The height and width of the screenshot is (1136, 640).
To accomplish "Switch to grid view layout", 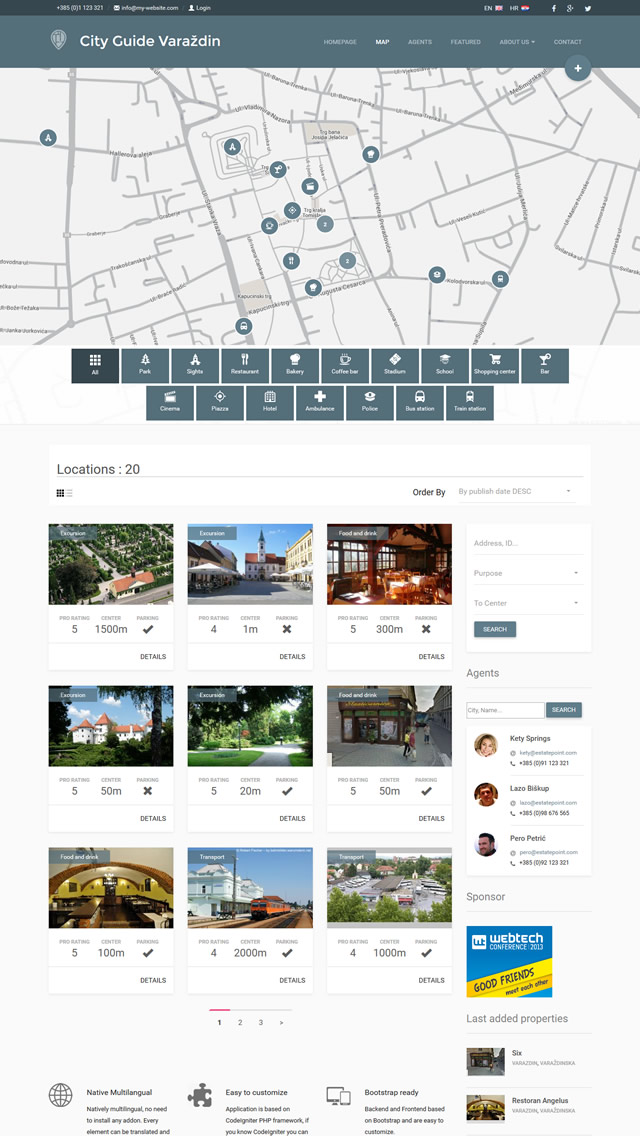I will 60,493.
